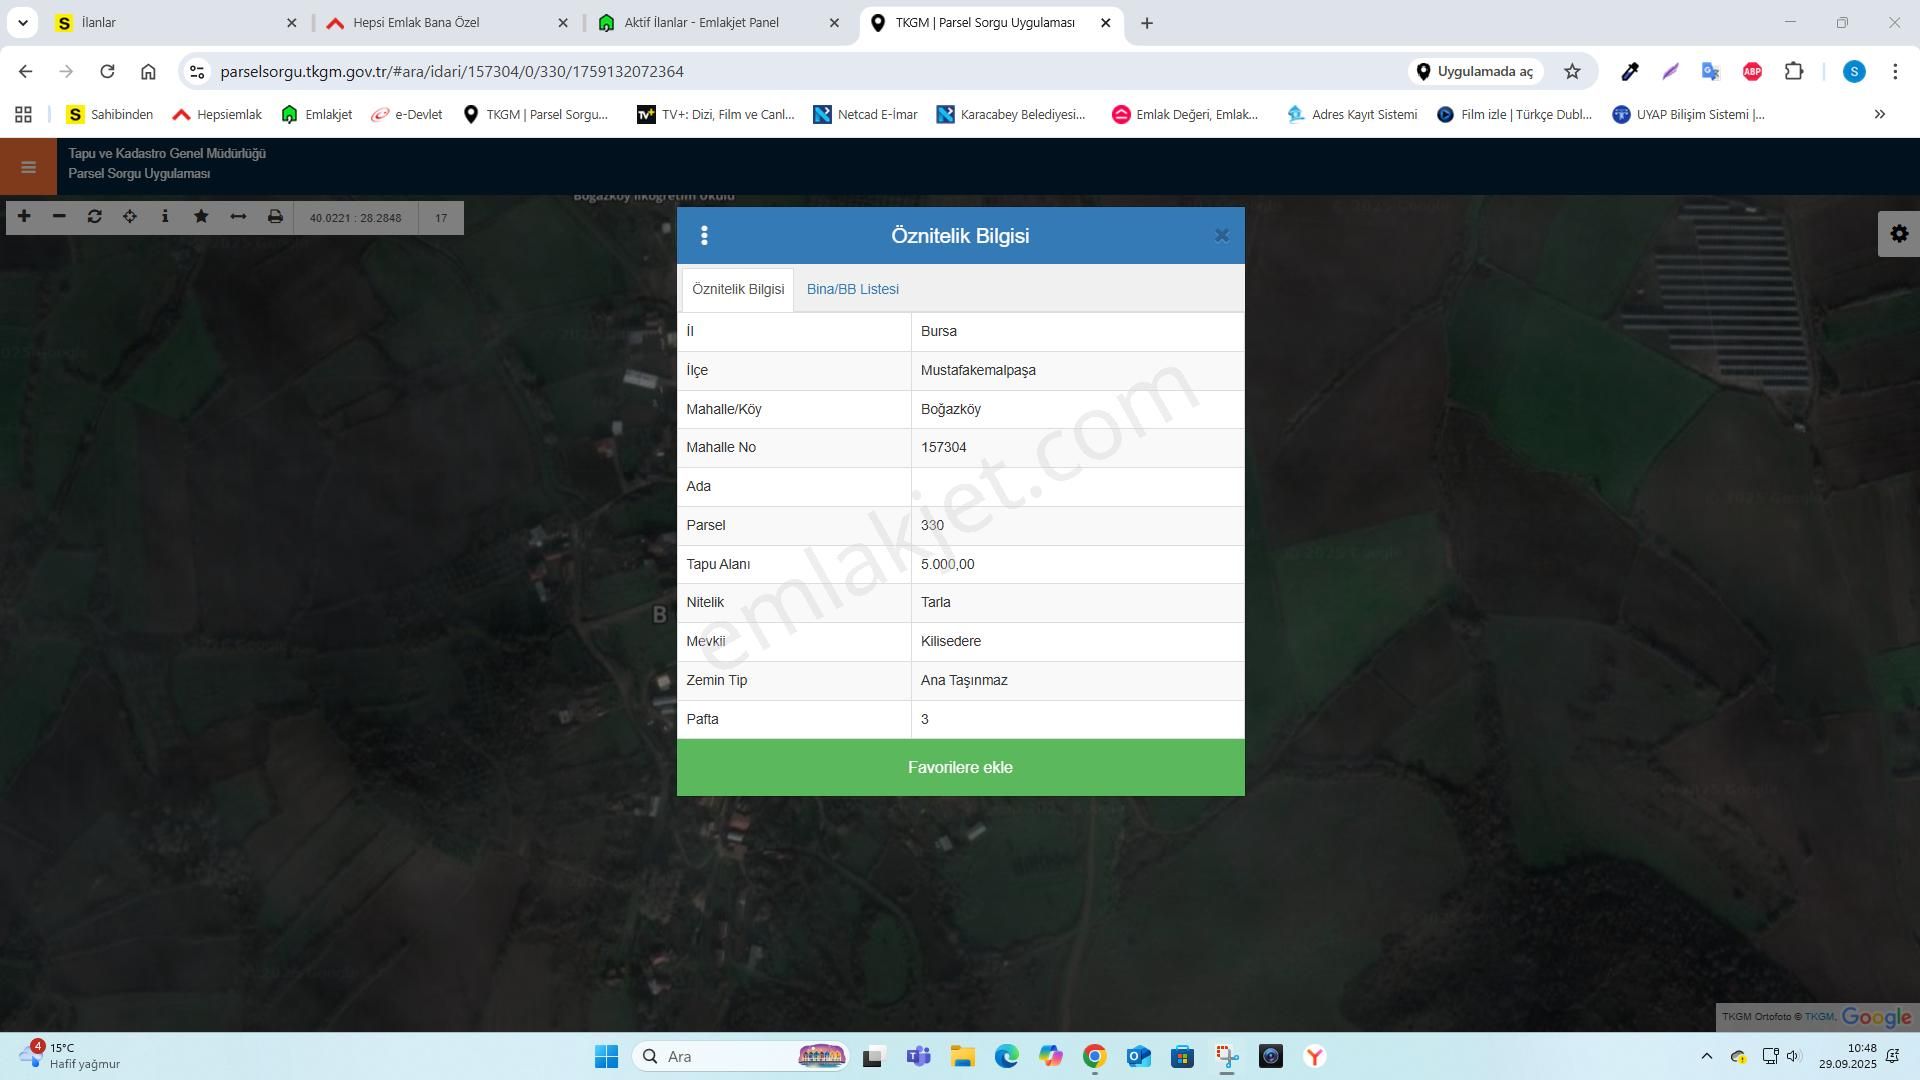The height and width of the screenshot is (1080, 1920).
Task: Click the info query tool icon
Action: [165, 217]
